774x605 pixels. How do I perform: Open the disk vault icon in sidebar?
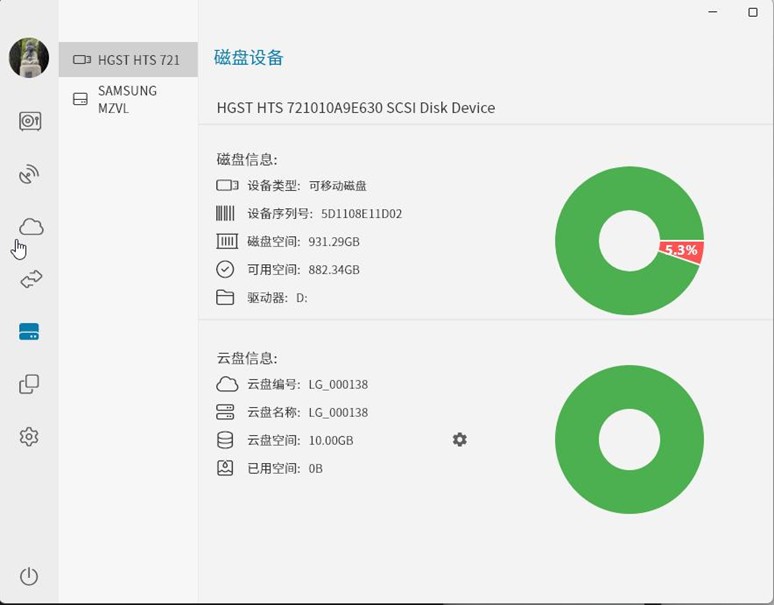(x=30, y=122)
